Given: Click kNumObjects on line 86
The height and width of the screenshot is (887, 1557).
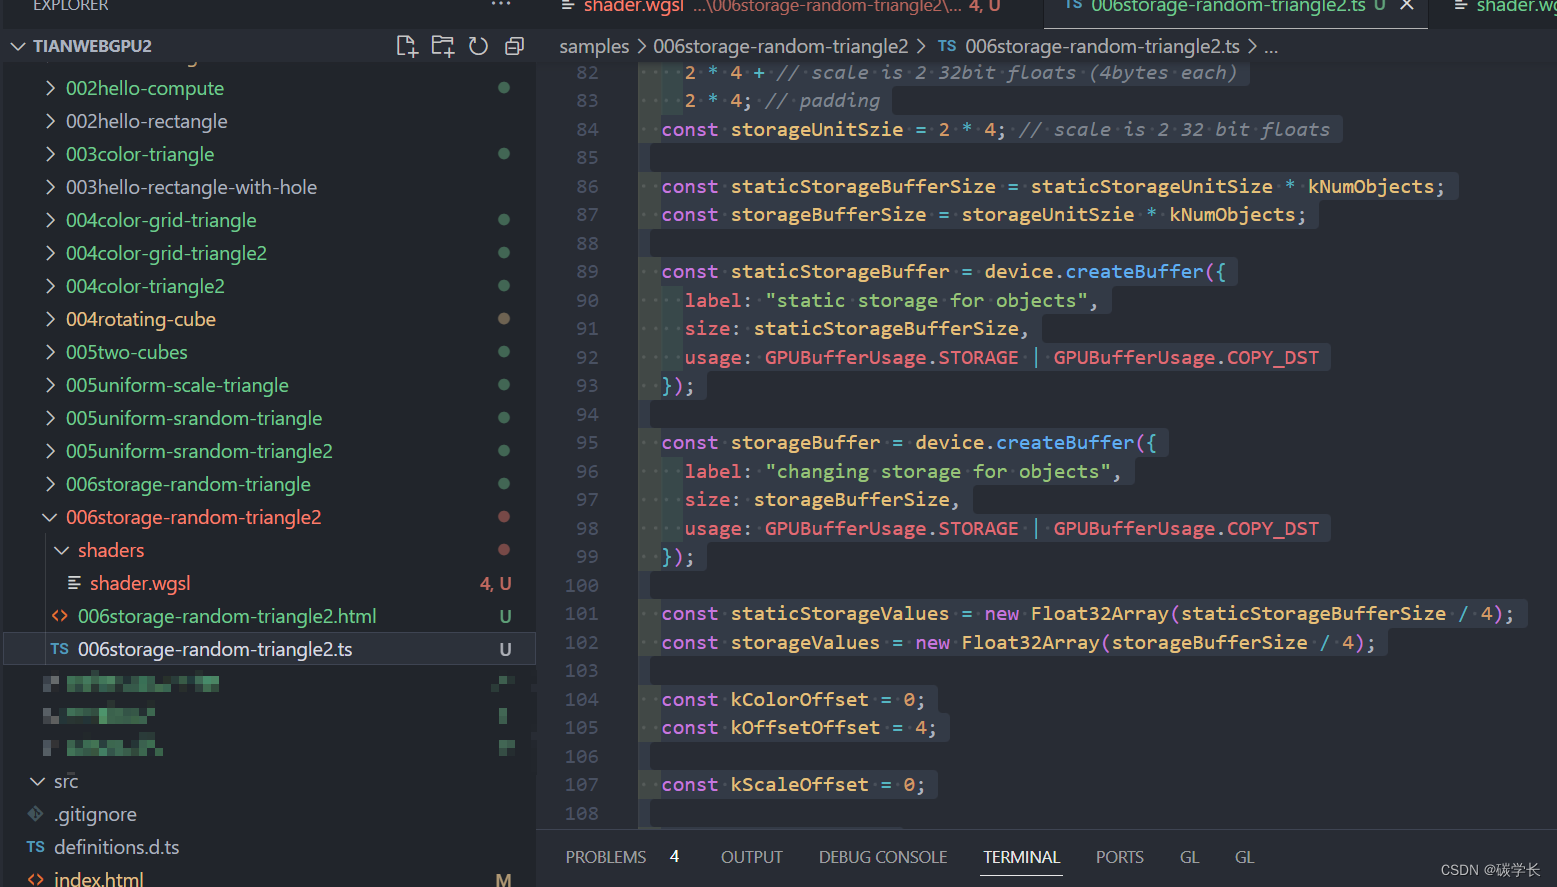Looking at the screenshot, I should coord(1370,186).
